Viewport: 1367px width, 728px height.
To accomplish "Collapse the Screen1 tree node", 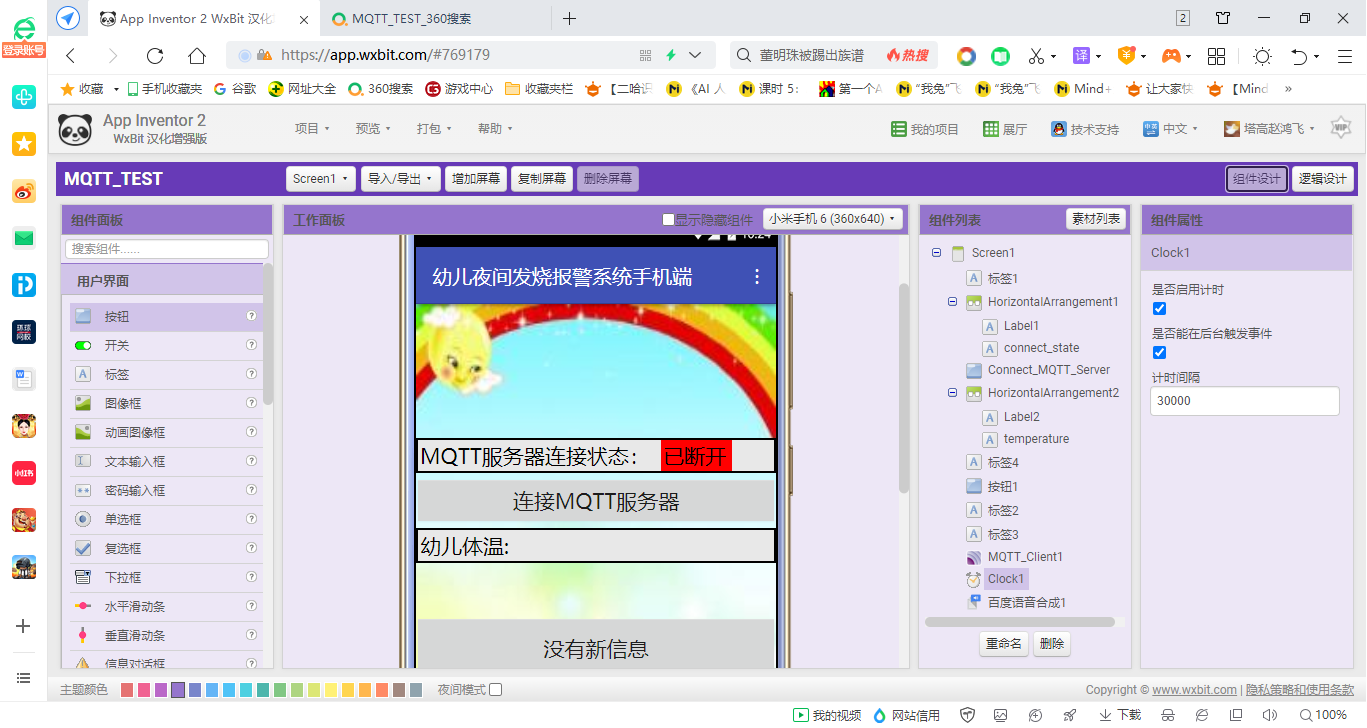I will 936,253.
